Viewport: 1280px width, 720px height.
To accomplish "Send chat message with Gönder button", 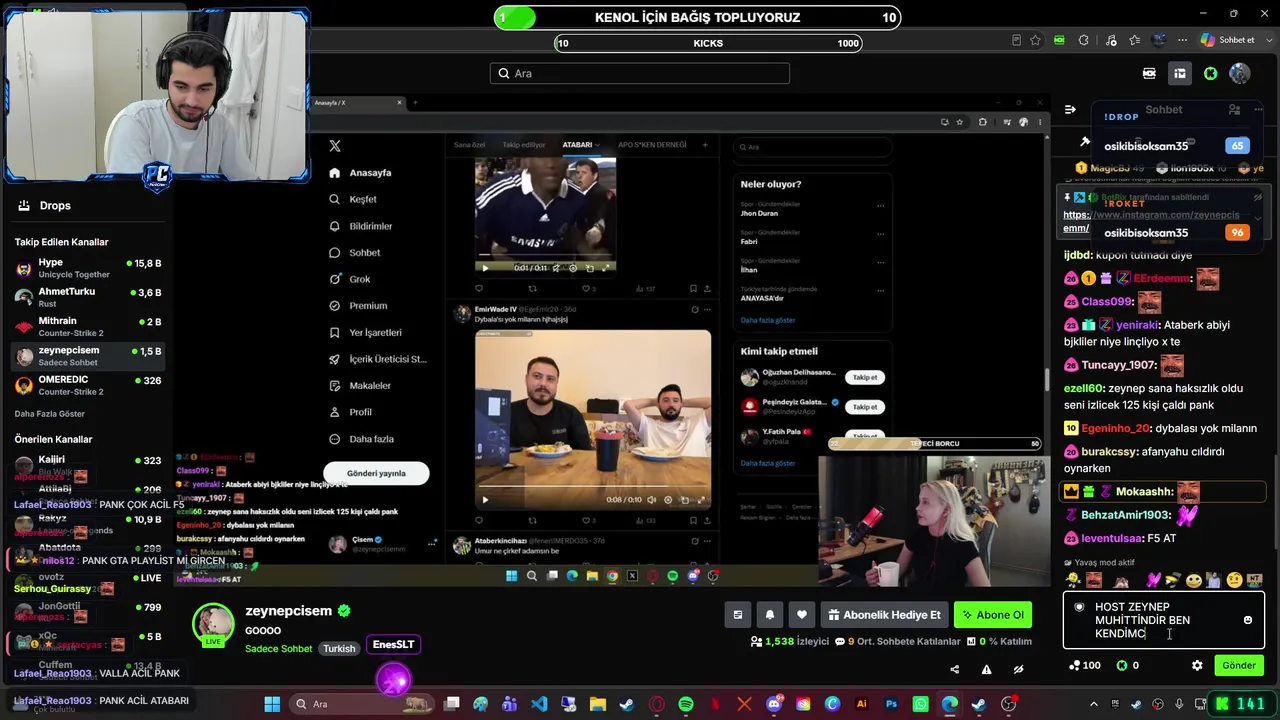I will click(1239, 665).
